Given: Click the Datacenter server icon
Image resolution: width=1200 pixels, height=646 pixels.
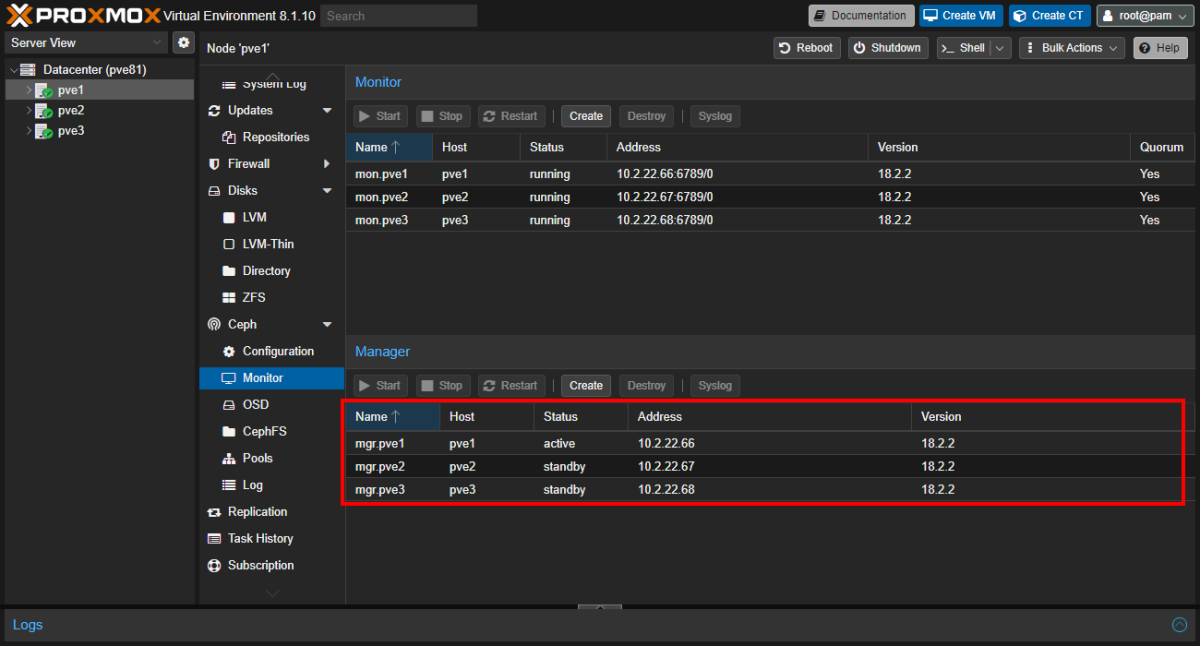Looking at the screenshot, I should point(28,70).
